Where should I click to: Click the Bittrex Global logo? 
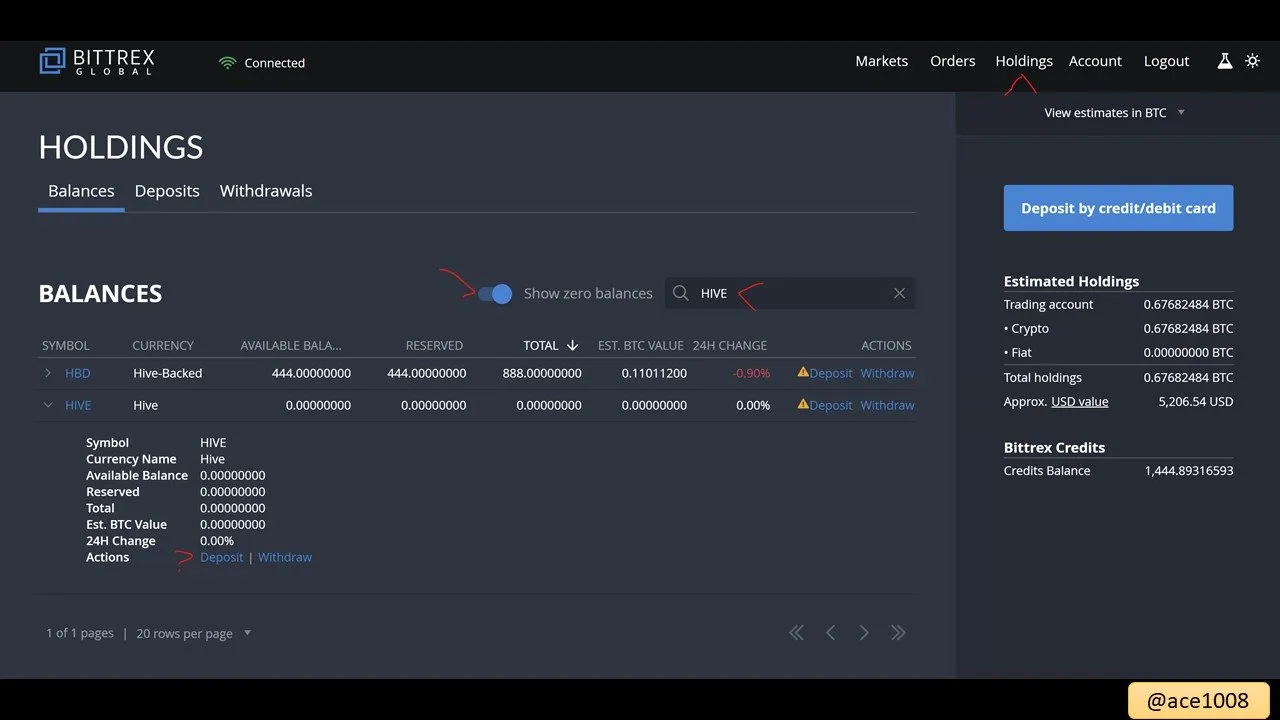point(97,62)
